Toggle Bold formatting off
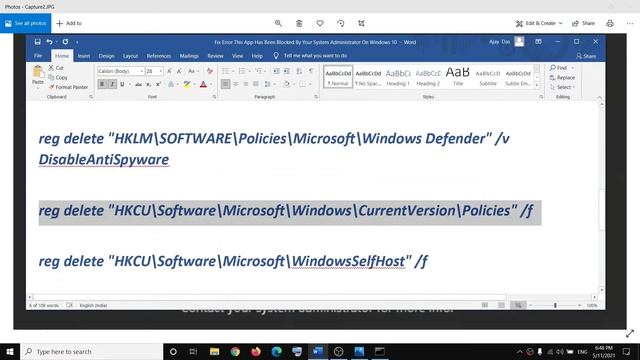 (x=102, y=84)
